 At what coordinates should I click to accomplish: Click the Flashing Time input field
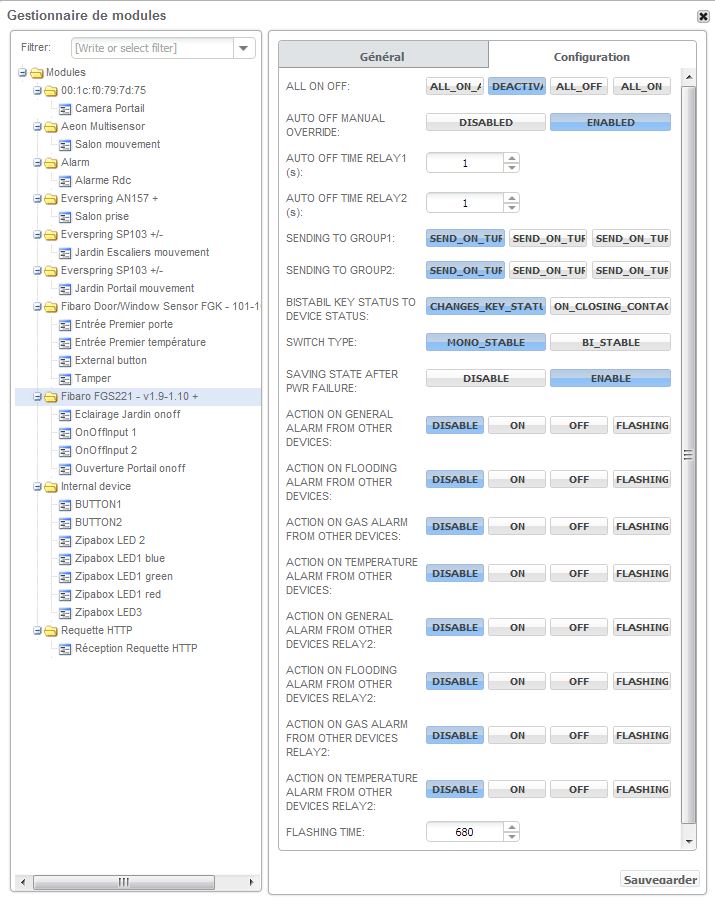(x=464, y=831)
